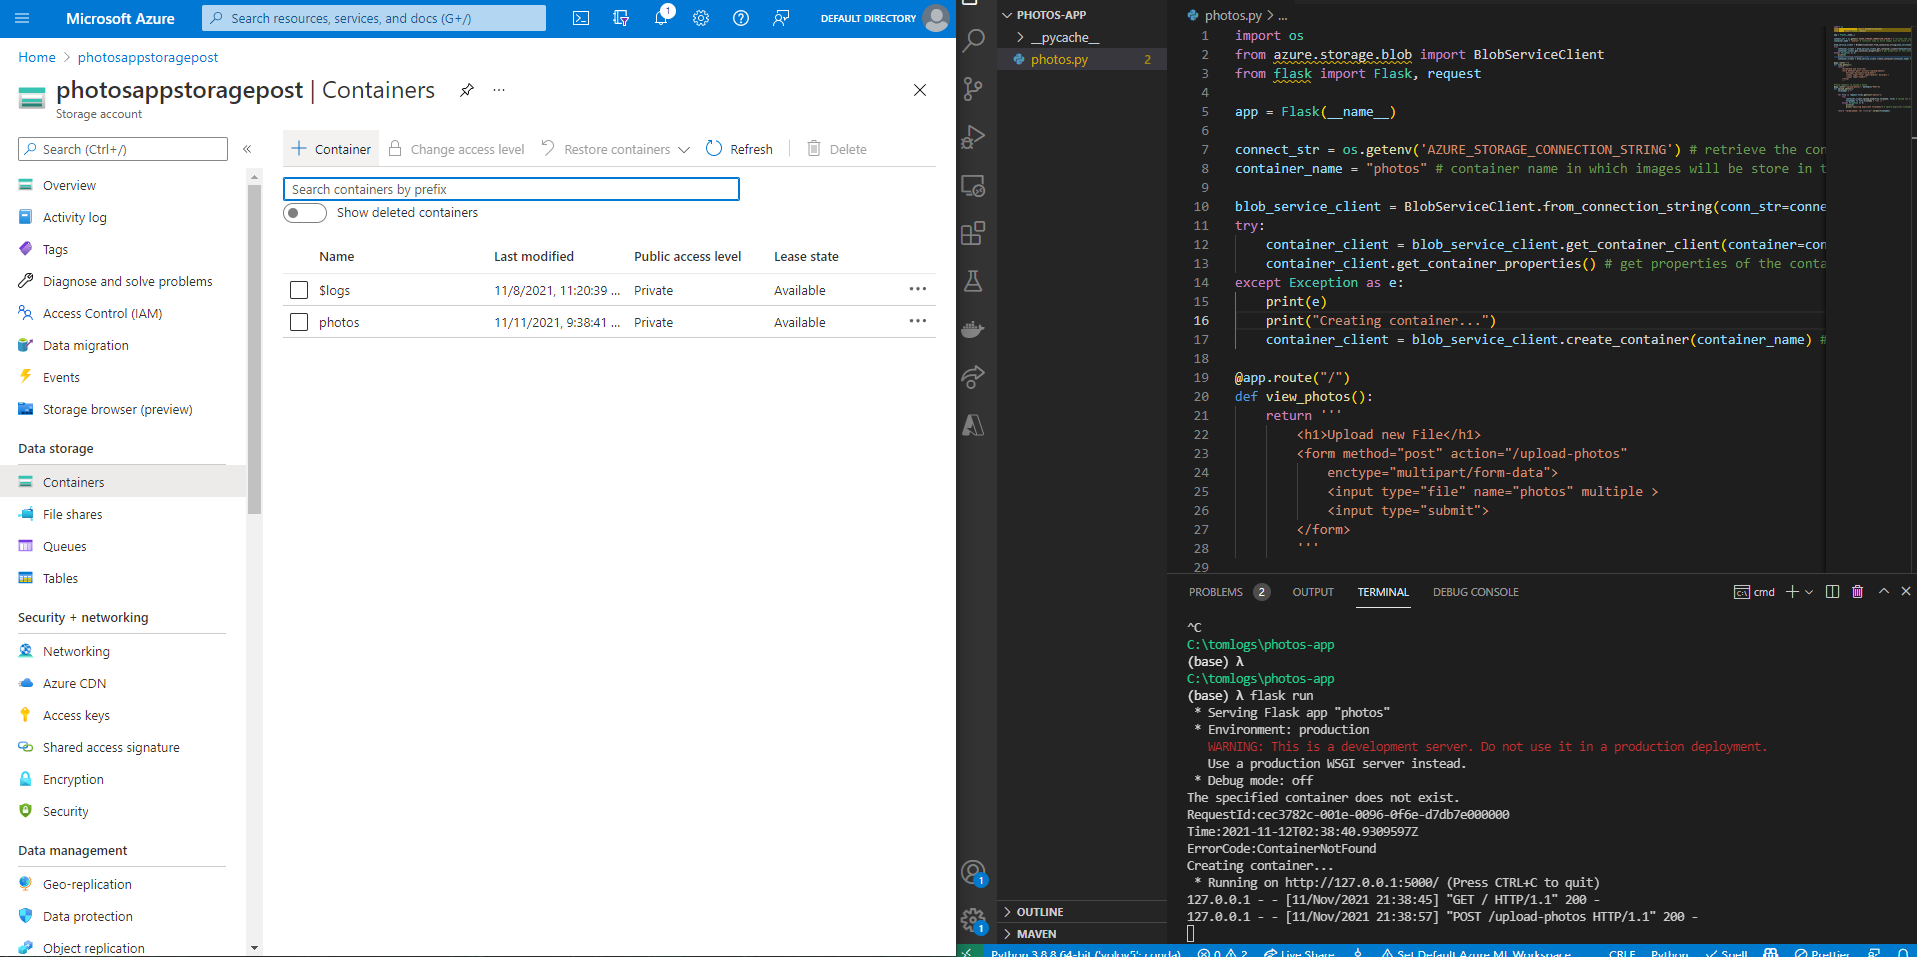Open VS Code Testing flask view
The height and width of the screenshot is (957, 1917).
pos(973,281)
